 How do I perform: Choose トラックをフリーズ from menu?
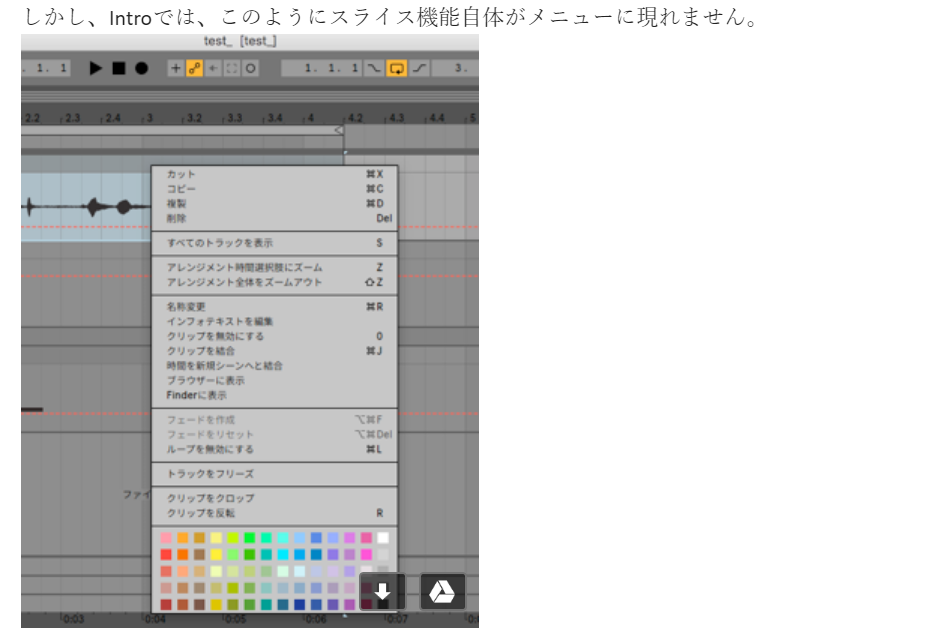[x=210, y=474]
